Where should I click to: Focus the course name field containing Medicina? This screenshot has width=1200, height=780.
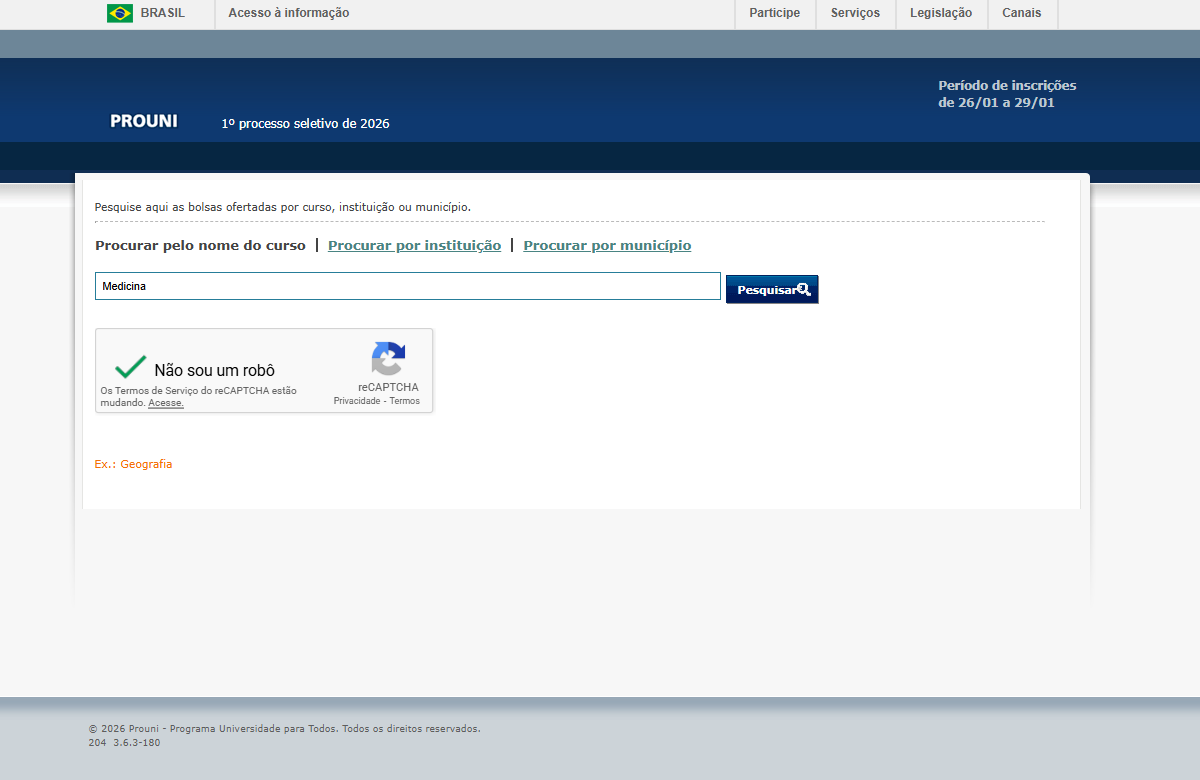tap(407, 287)
